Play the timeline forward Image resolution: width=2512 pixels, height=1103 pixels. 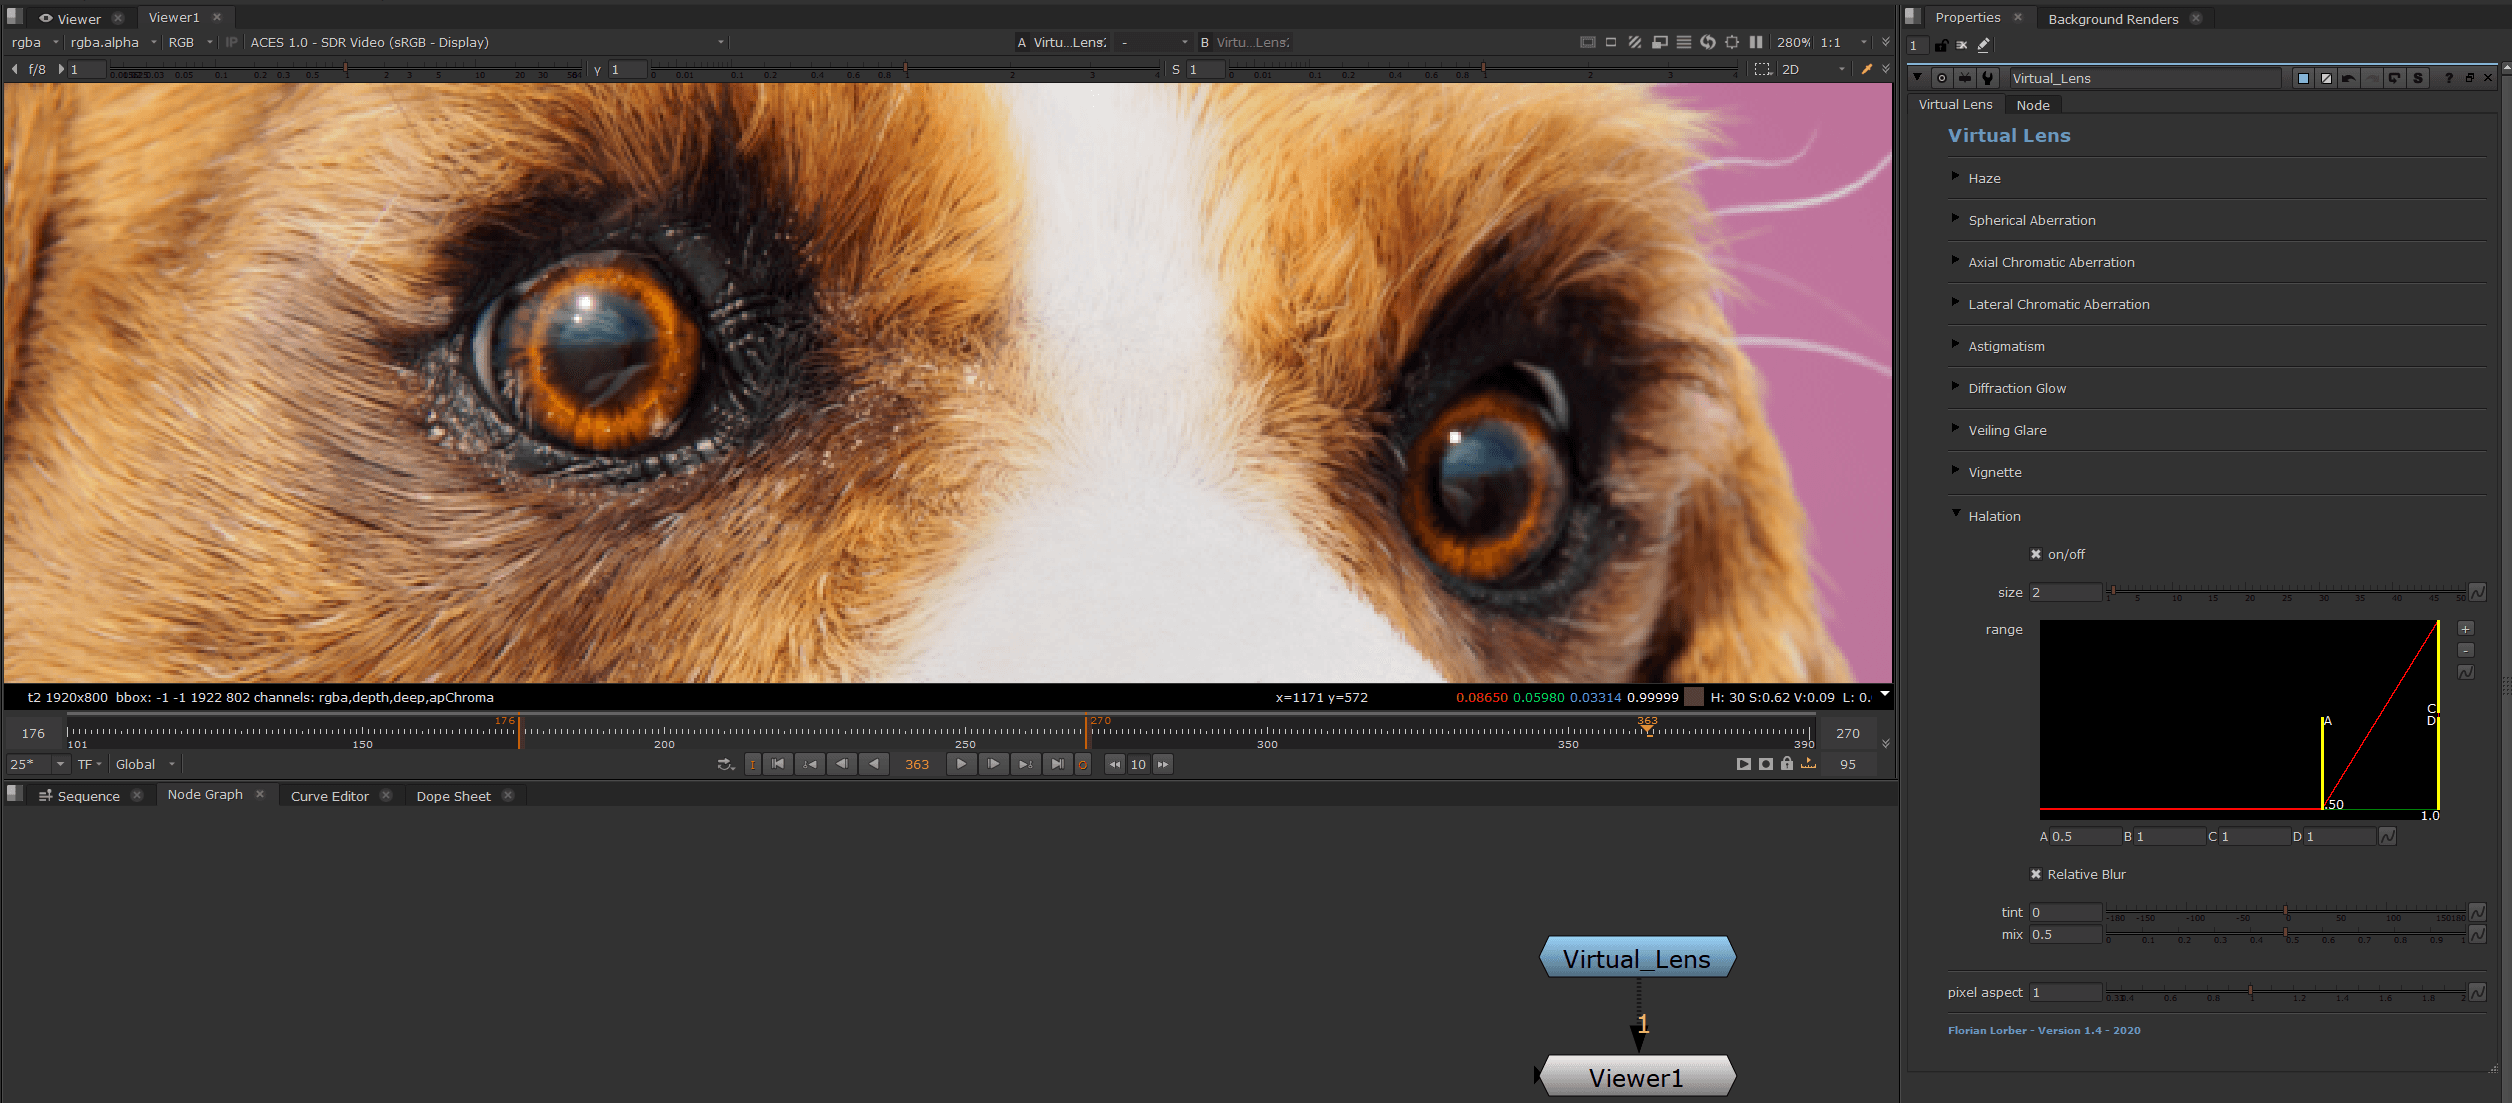(960, 764)
